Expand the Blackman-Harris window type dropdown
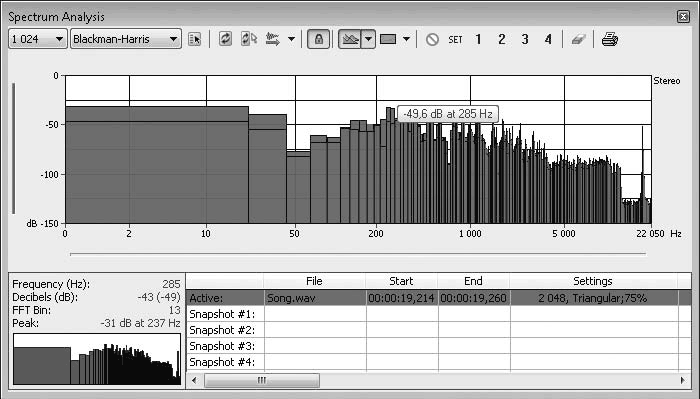700x399 pixels. 126,39
